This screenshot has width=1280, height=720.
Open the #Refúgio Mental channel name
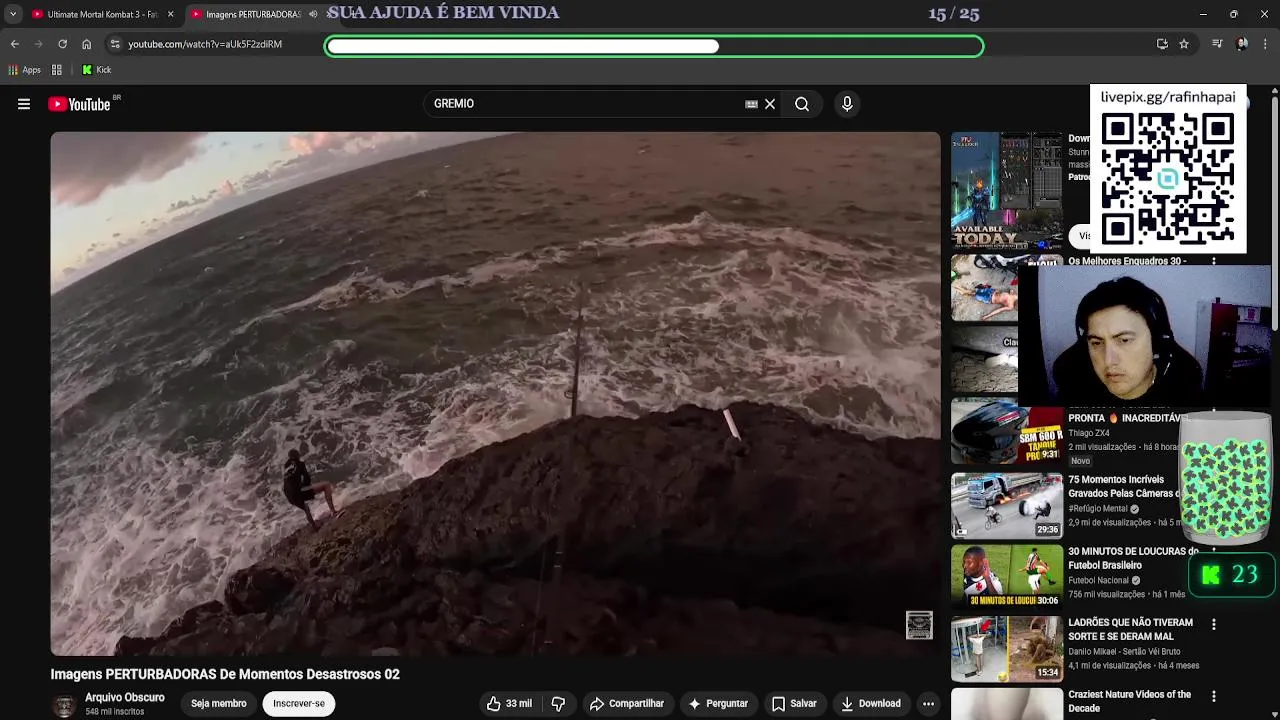[x=1097, y=508]
